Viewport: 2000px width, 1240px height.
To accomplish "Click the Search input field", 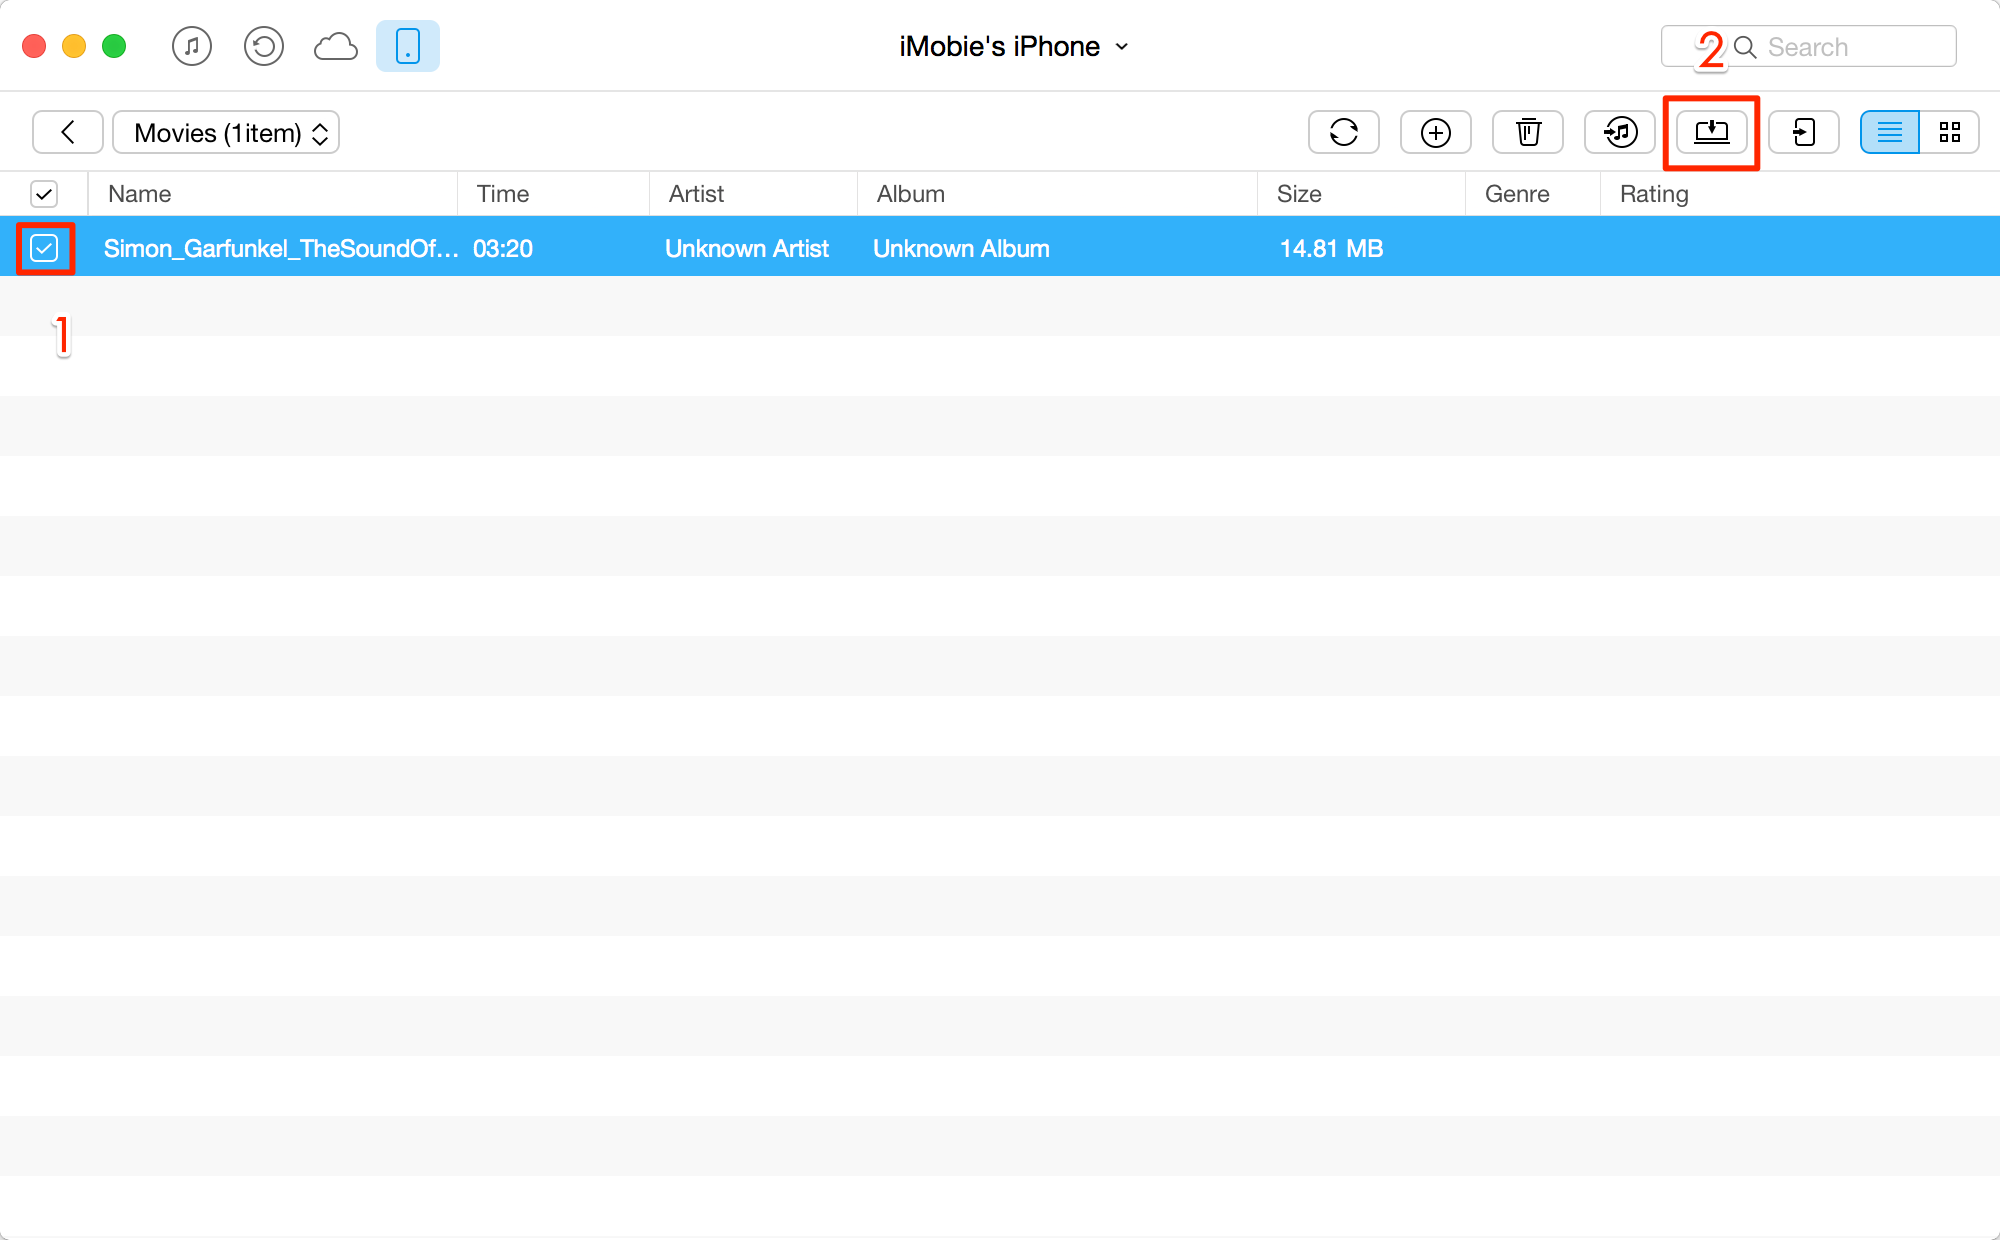I will click(x=1809, y=46).
